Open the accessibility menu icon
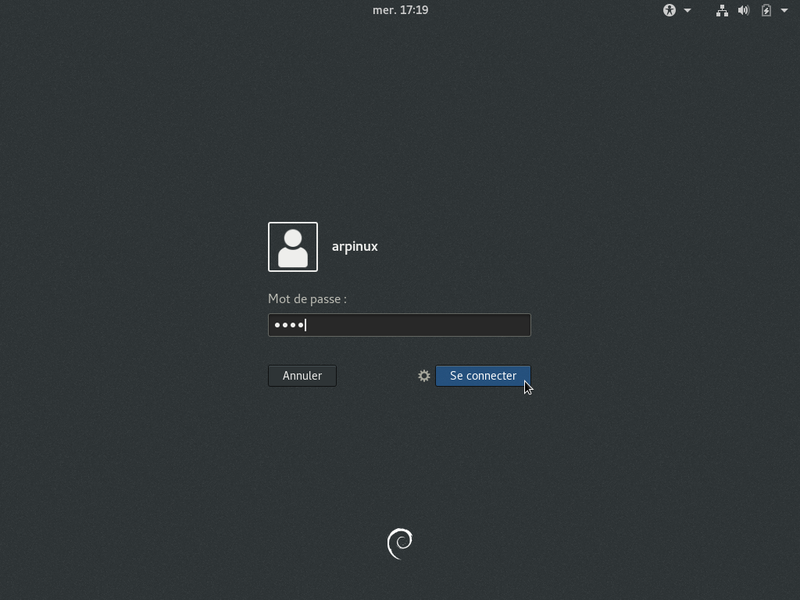This screenshot has width=800, height=600. point(669,10)
